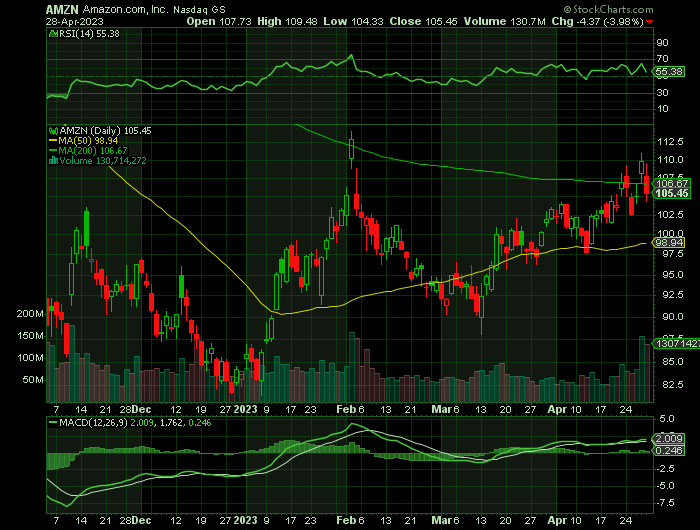The height and width of the screenshot is (530, 700).
Task: Click the RSI legend line icon
Action: tap(53, 33)
